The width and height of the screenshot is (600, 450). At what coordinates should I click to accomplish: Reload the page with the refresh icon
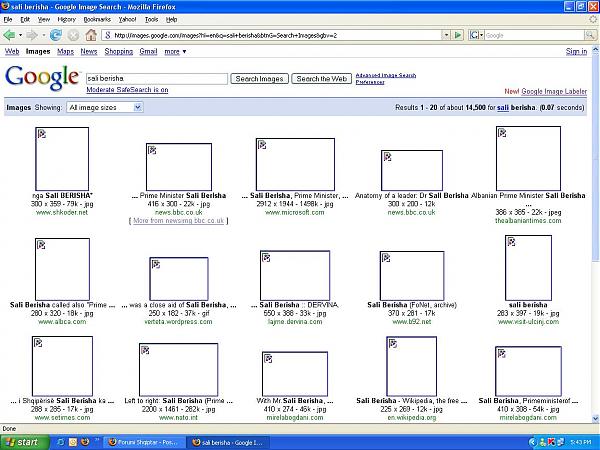coord(56,35)
